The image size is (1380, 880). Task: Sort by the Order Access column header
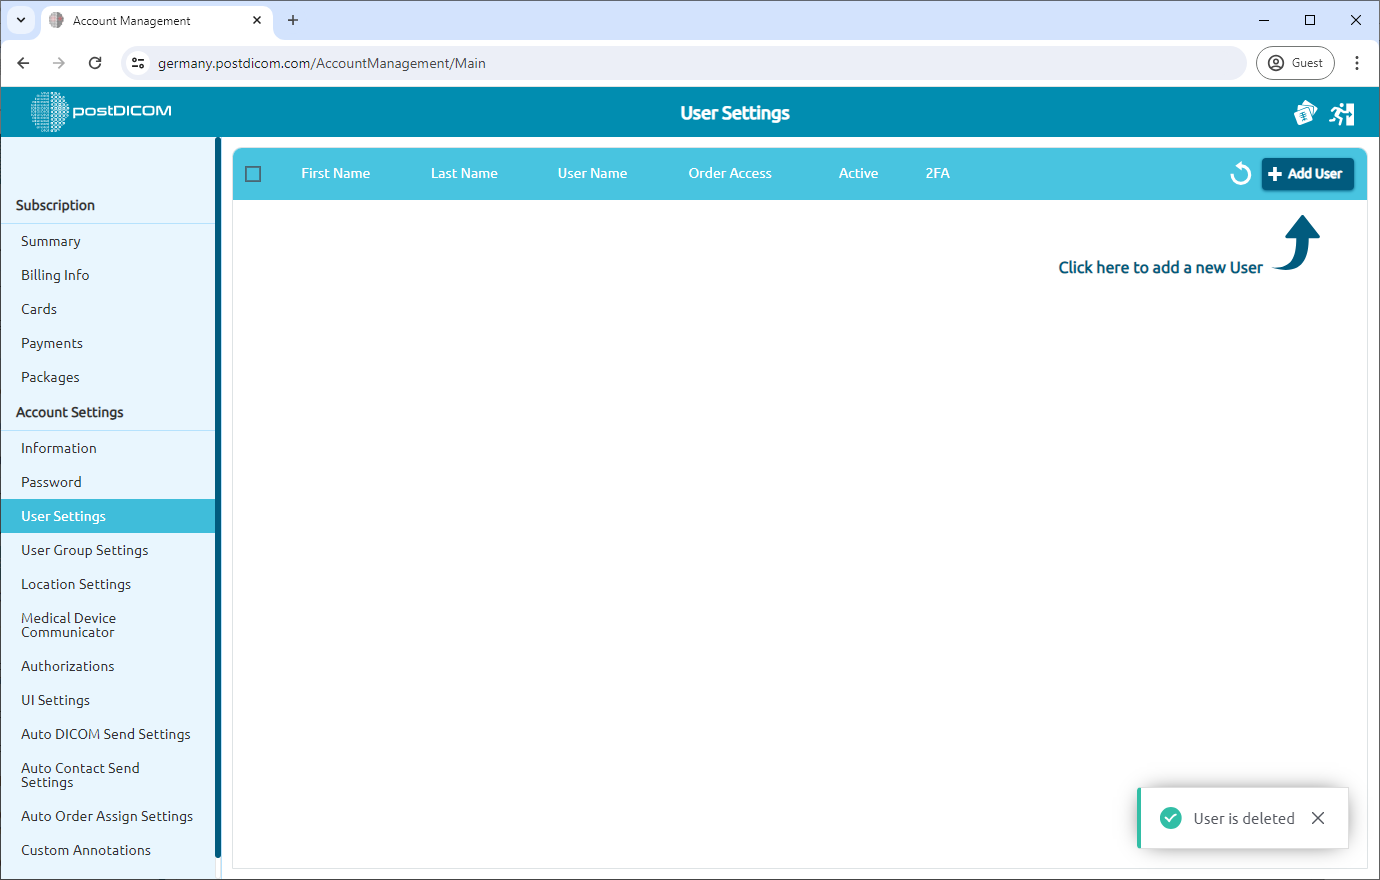pyautogui.click(x=729, y=173)
